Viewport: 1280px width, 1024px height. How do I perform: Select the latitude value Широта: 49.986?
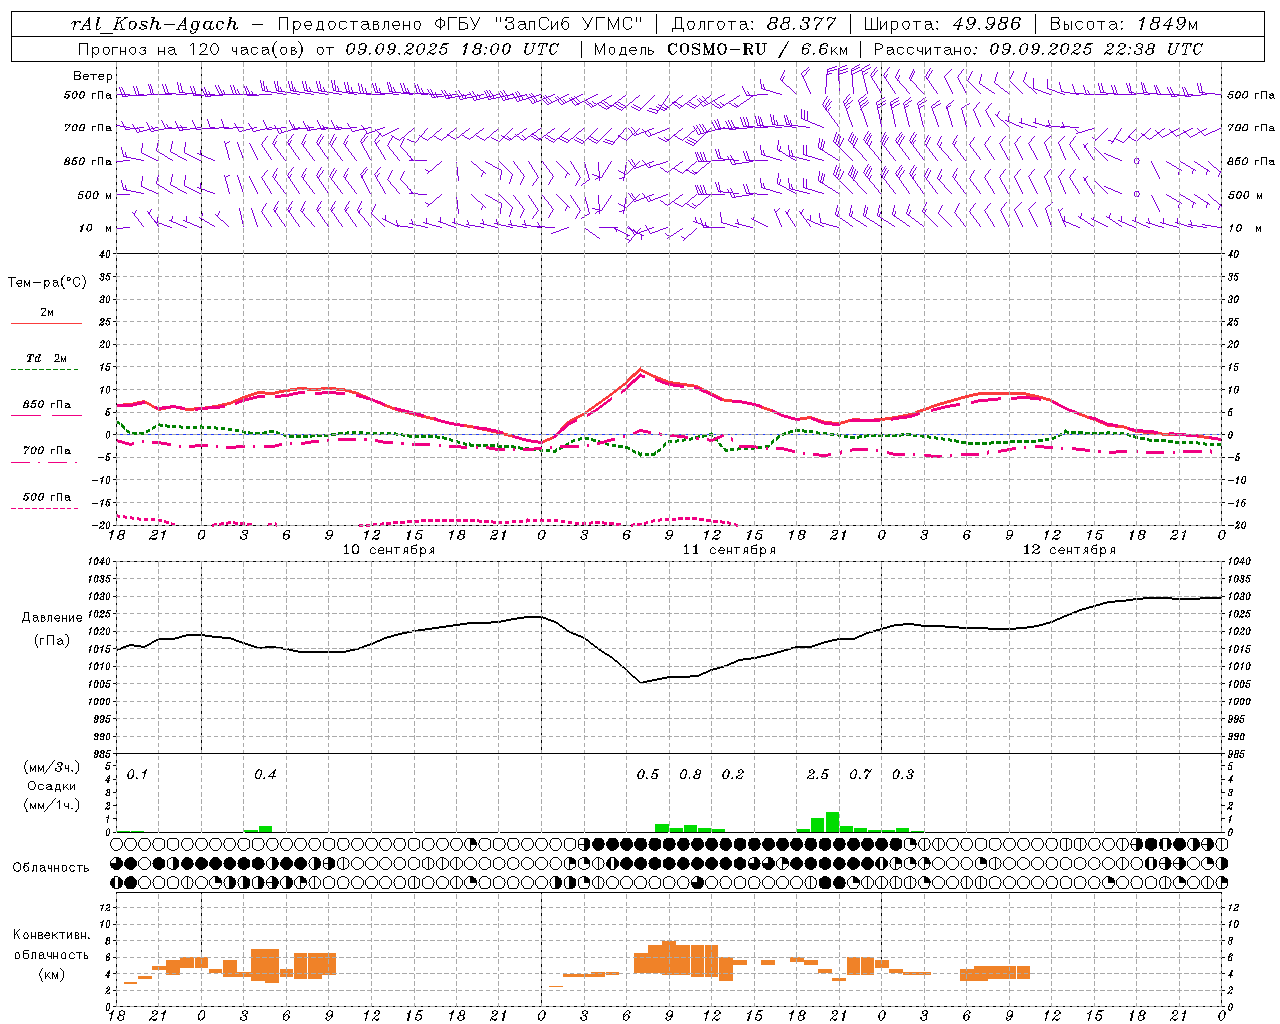tap(942, 24)
